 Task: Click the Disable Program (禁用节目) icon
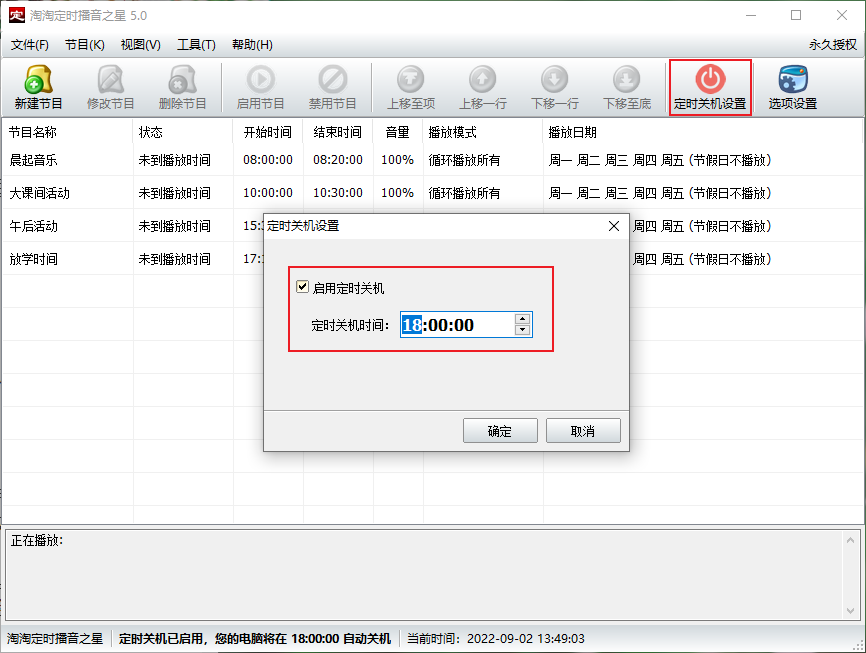point(332,87)
